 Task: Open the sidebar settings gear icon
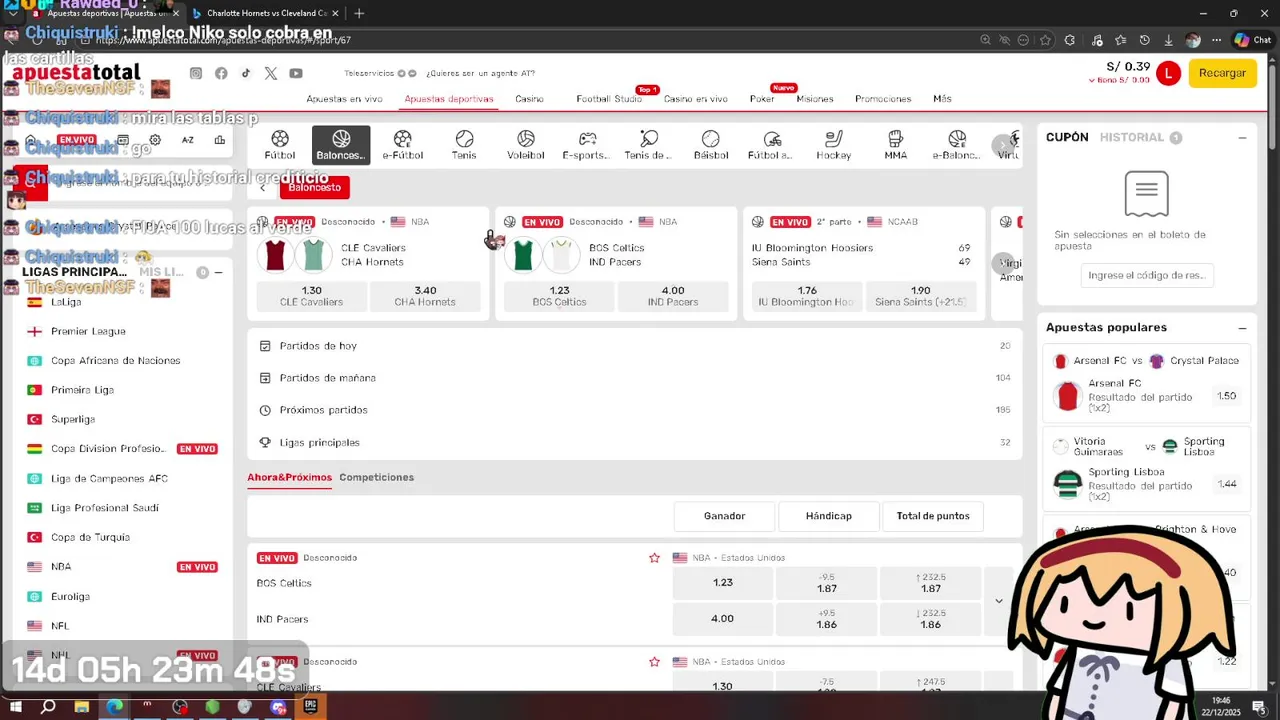click(x=155, y=140)
